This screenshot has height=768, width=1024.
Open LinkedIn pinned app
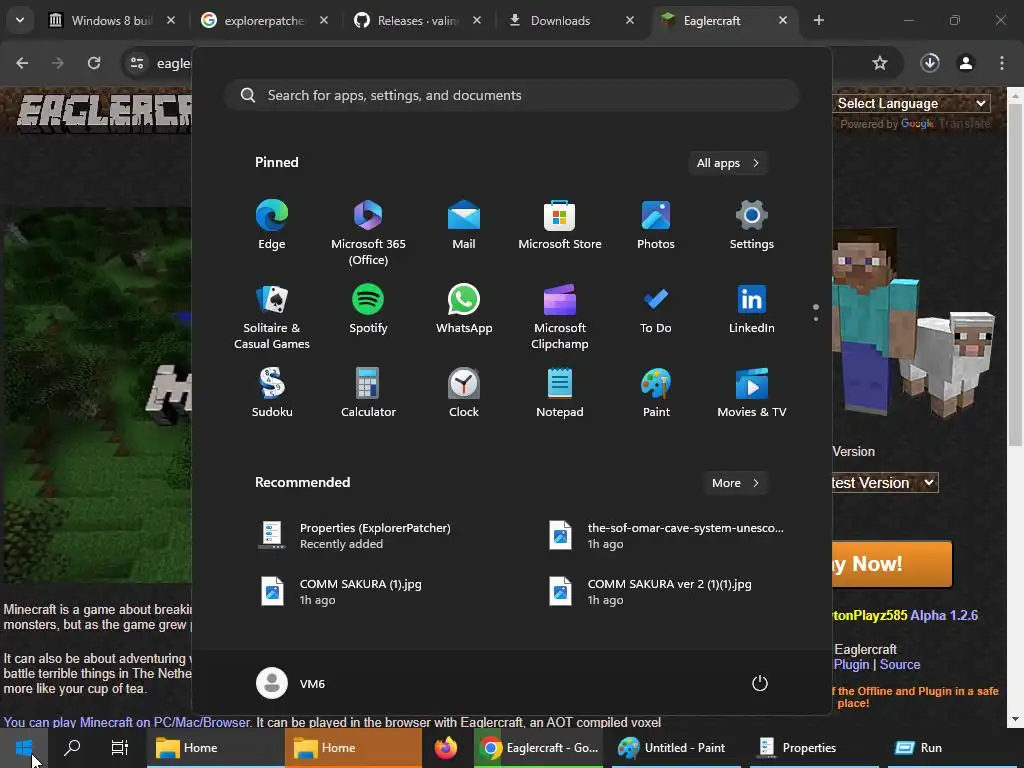pos(752,310)
